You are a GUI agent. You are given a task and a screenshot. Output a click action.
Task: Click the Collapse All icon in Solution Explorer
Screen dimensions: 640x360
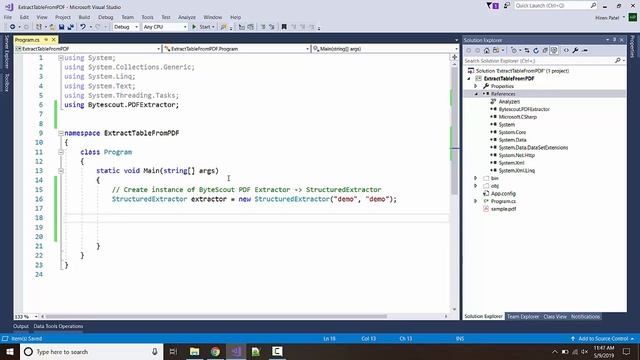[x=545, y=51]
